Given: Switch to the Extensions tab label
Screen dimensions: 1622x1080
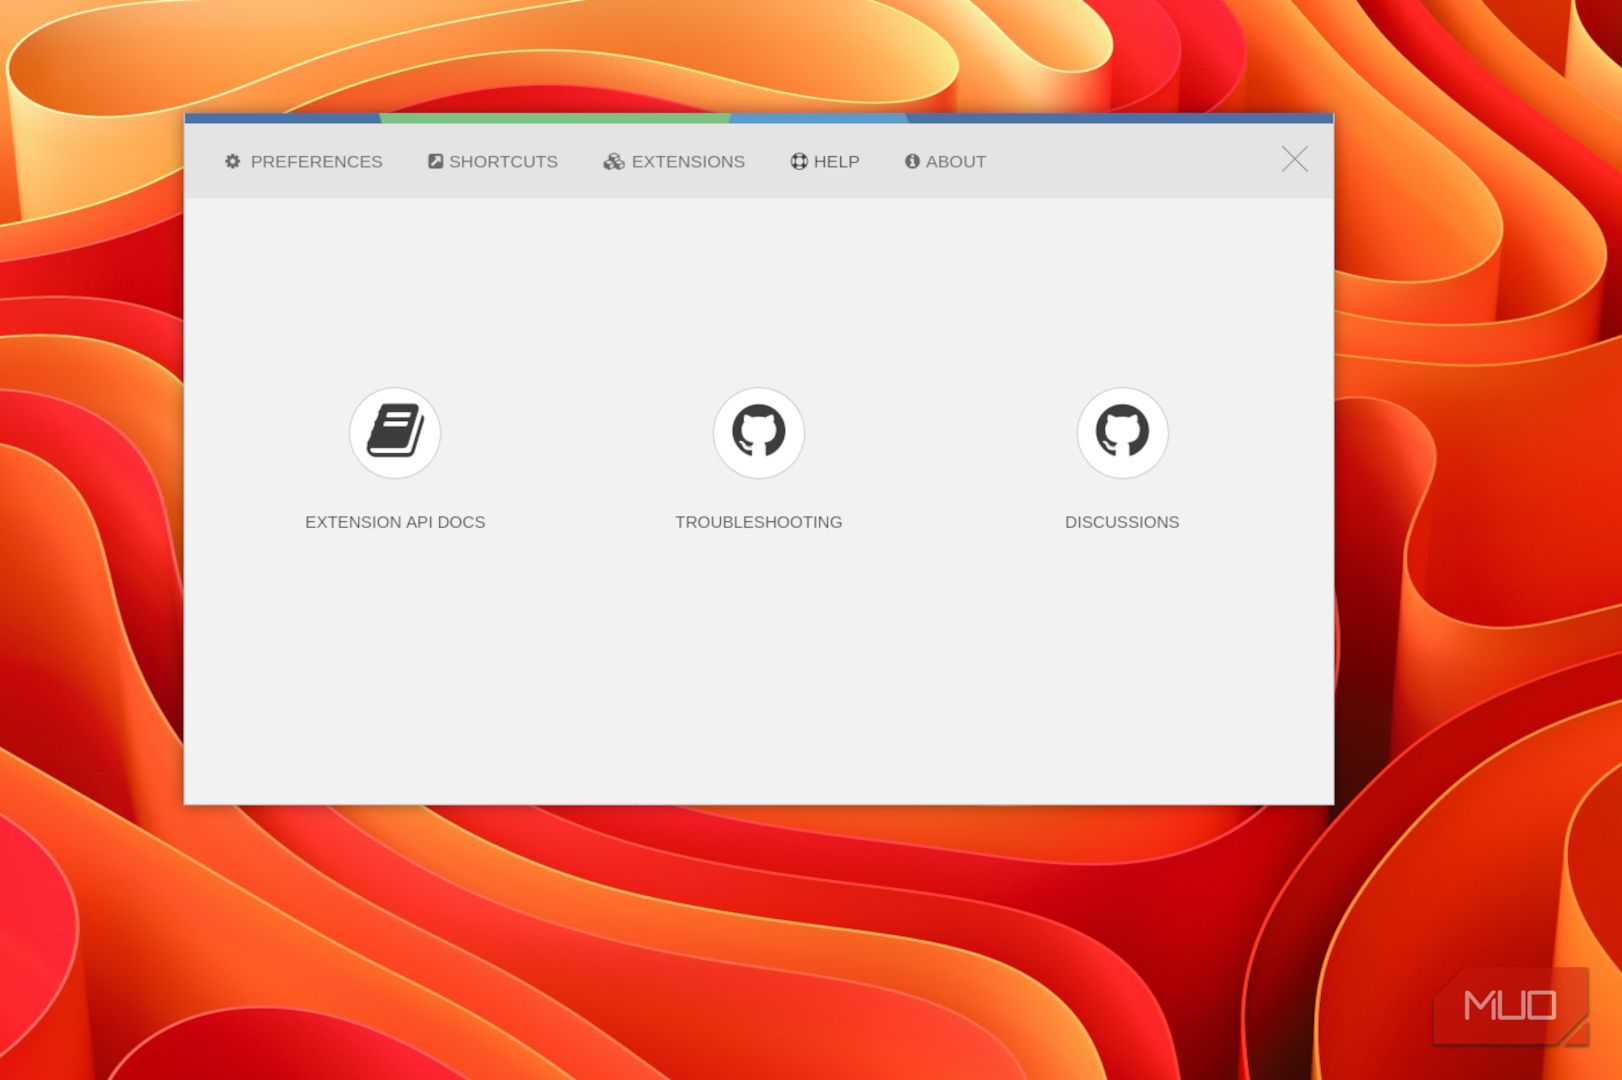Looking at the screenshot, I should [x=688, y=161].
